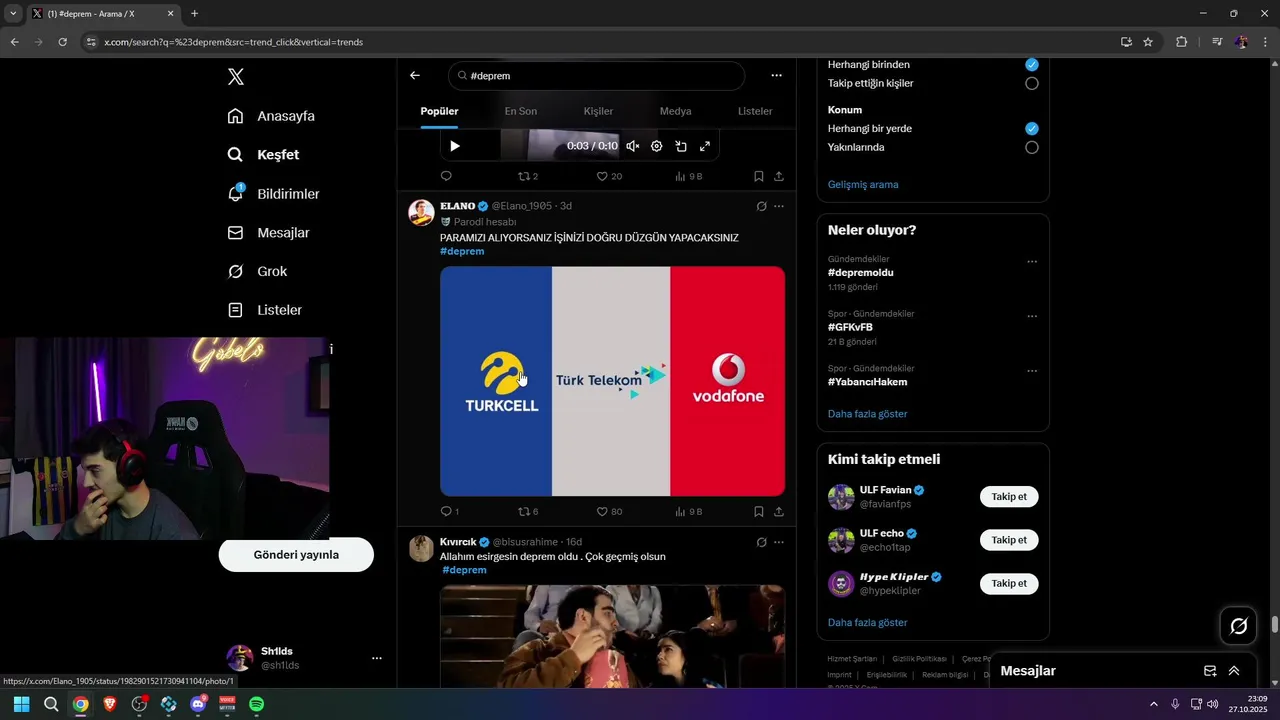Open the Turkcell Türk Telekom Vodafone image

612,381
